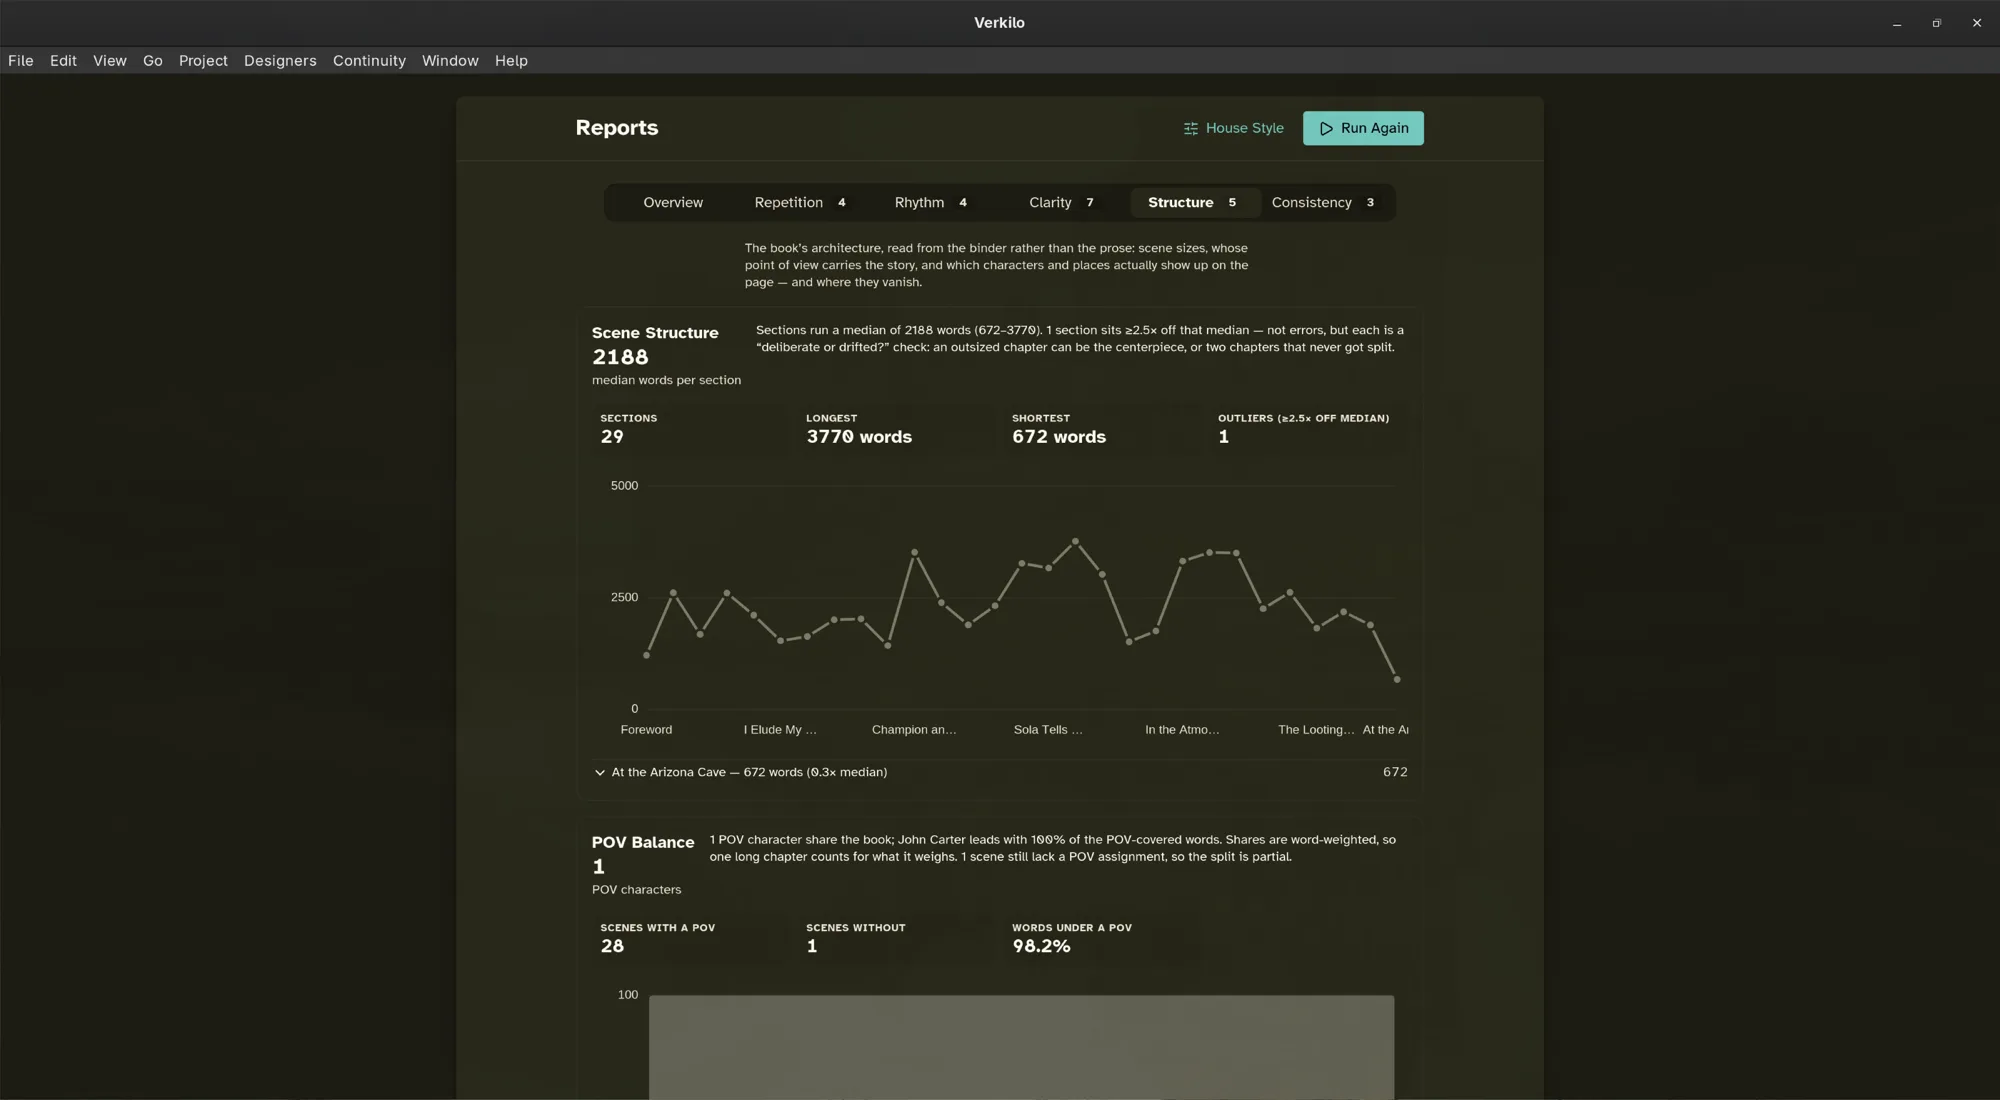Restore down the Verkilo window
2000x1100 pixels.
pos(1937,23)
